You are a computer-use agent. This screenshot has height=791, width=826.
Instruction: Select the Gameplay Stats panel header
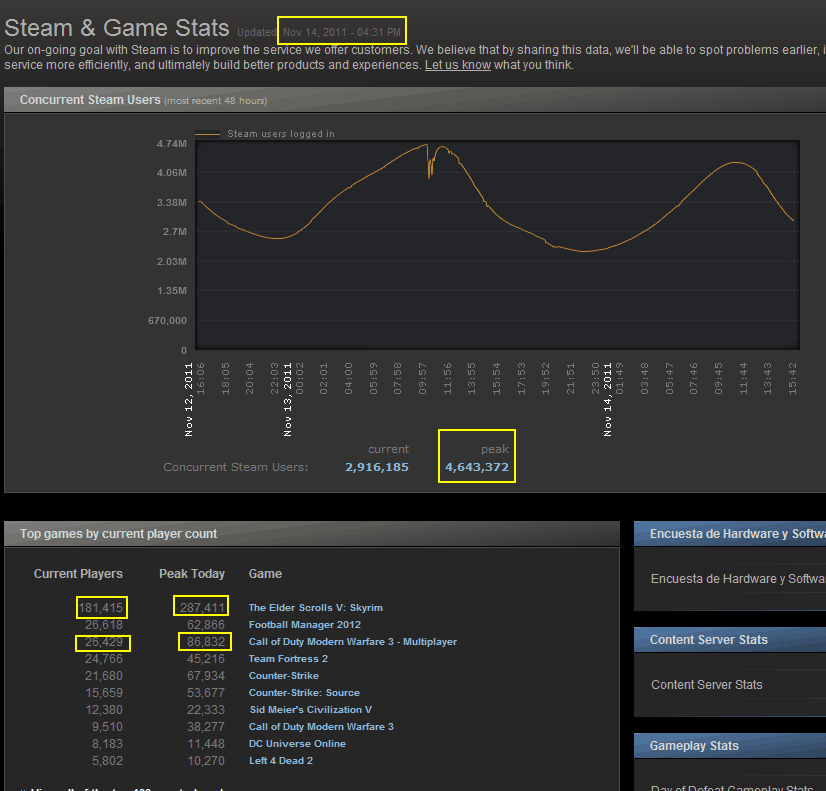[x=730, y=746]
